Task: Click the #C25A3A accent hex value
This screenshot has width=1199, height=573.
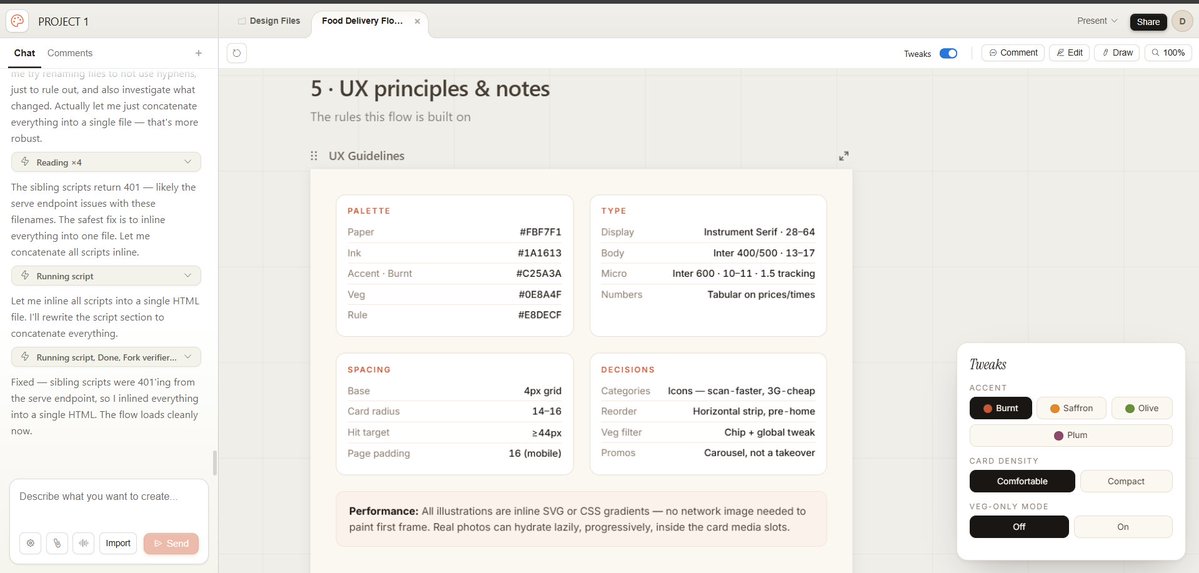Action: (x=539, y=273)
